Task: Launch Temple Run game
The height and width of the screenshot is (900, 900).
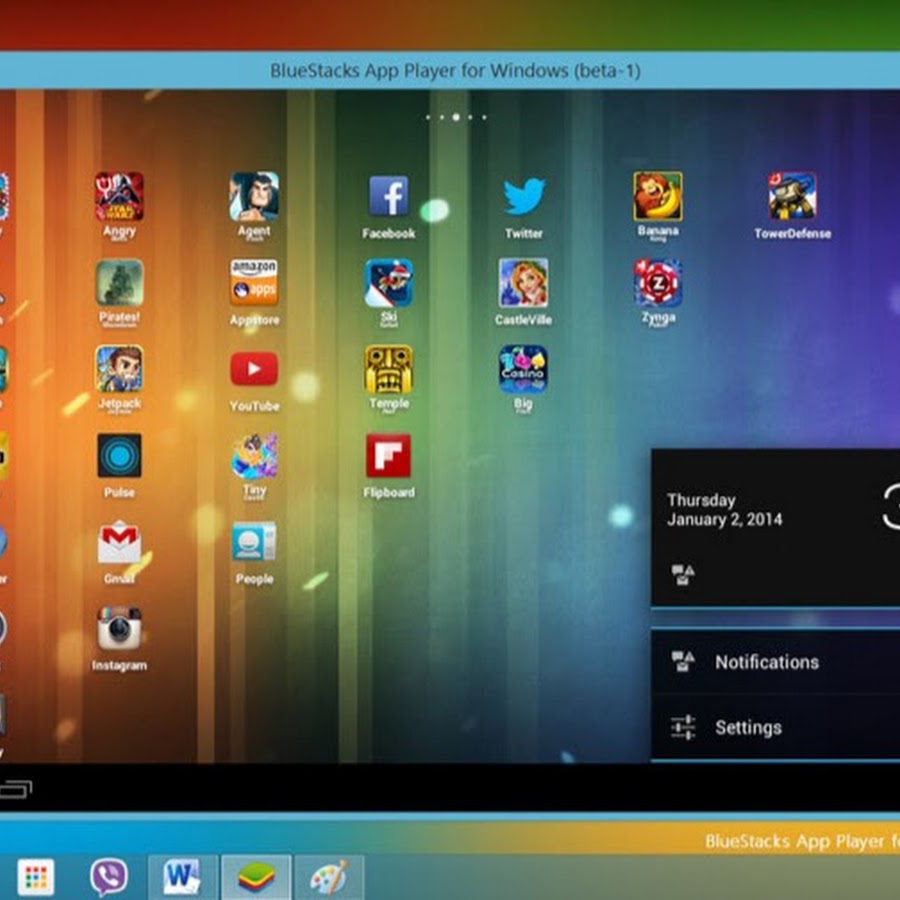Action: pyautogui.click(x=388, y=370)
